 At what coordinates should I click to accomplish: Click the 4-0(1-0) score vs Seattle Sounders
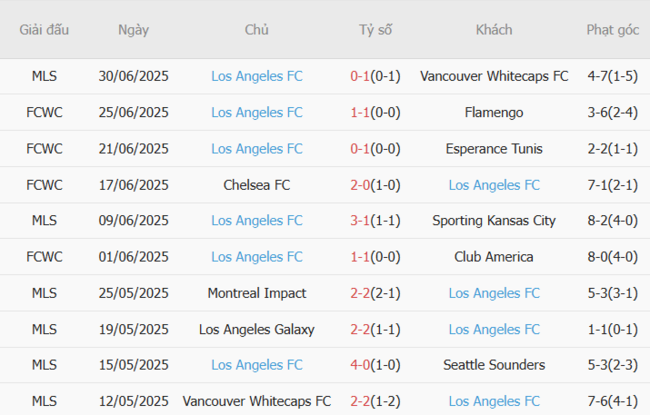tap(376, 365)
